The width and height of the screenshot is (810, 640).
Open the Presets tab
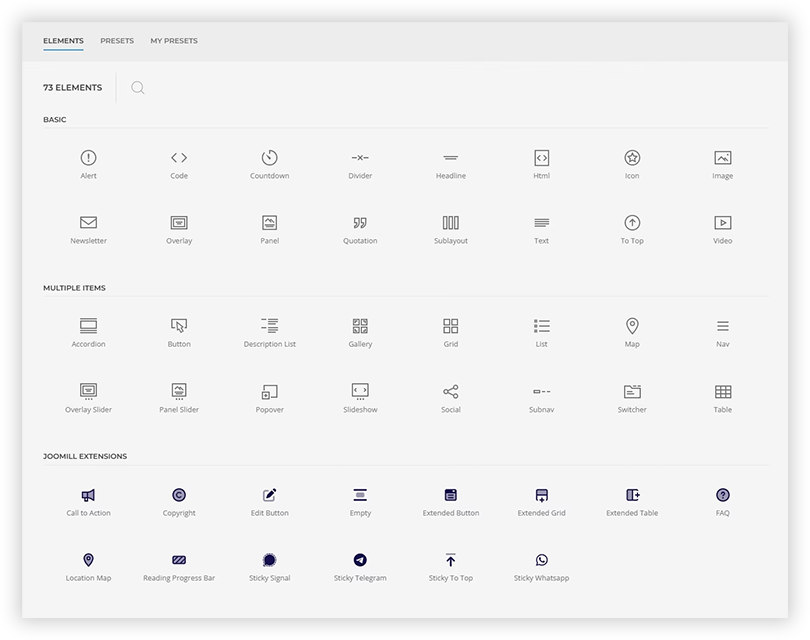click(x=117, y=41)
